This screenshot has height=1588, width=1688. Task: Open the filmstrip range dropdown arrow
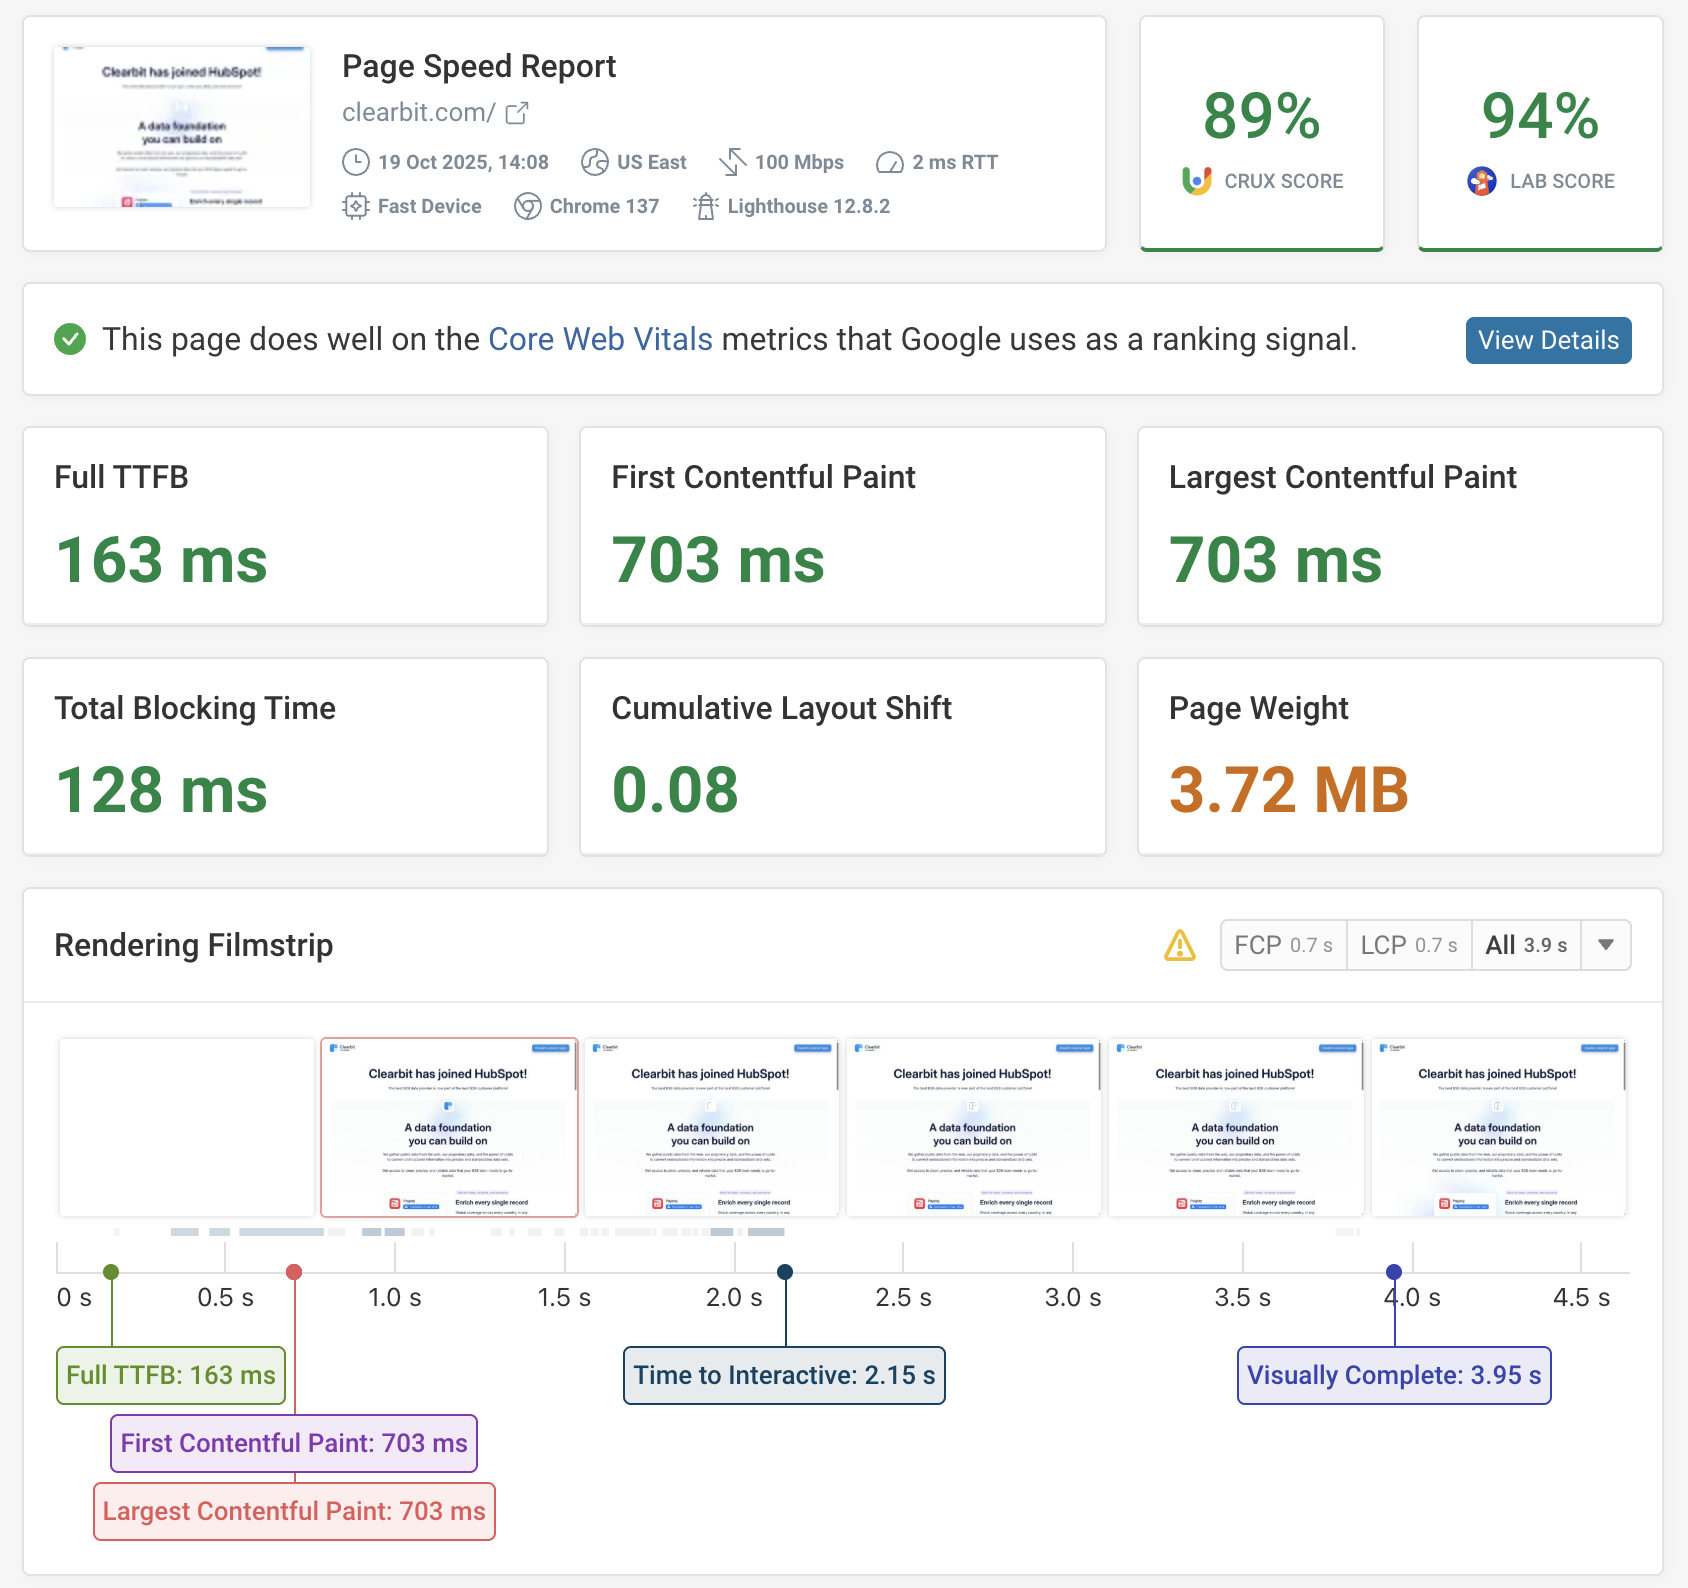(1606, 945)
